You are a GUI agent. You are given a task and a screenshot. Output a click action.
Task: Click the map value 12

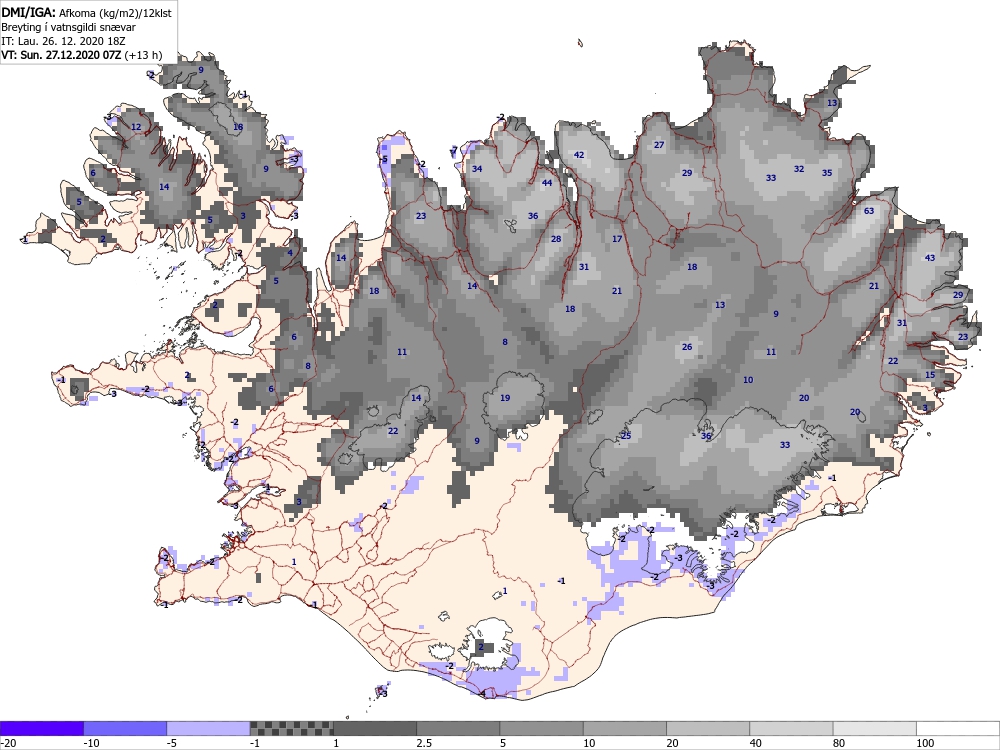click(136, 127)
